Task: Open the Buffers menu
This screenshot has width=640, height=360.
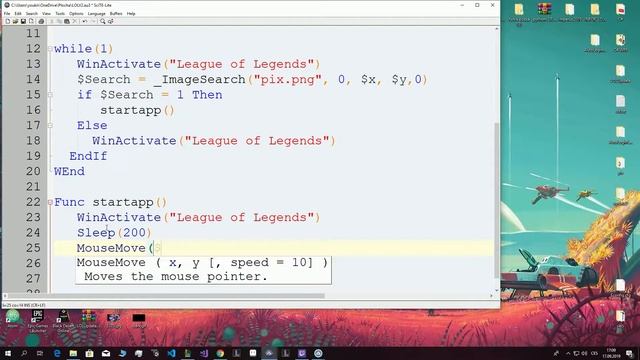Action: (116, 13)
